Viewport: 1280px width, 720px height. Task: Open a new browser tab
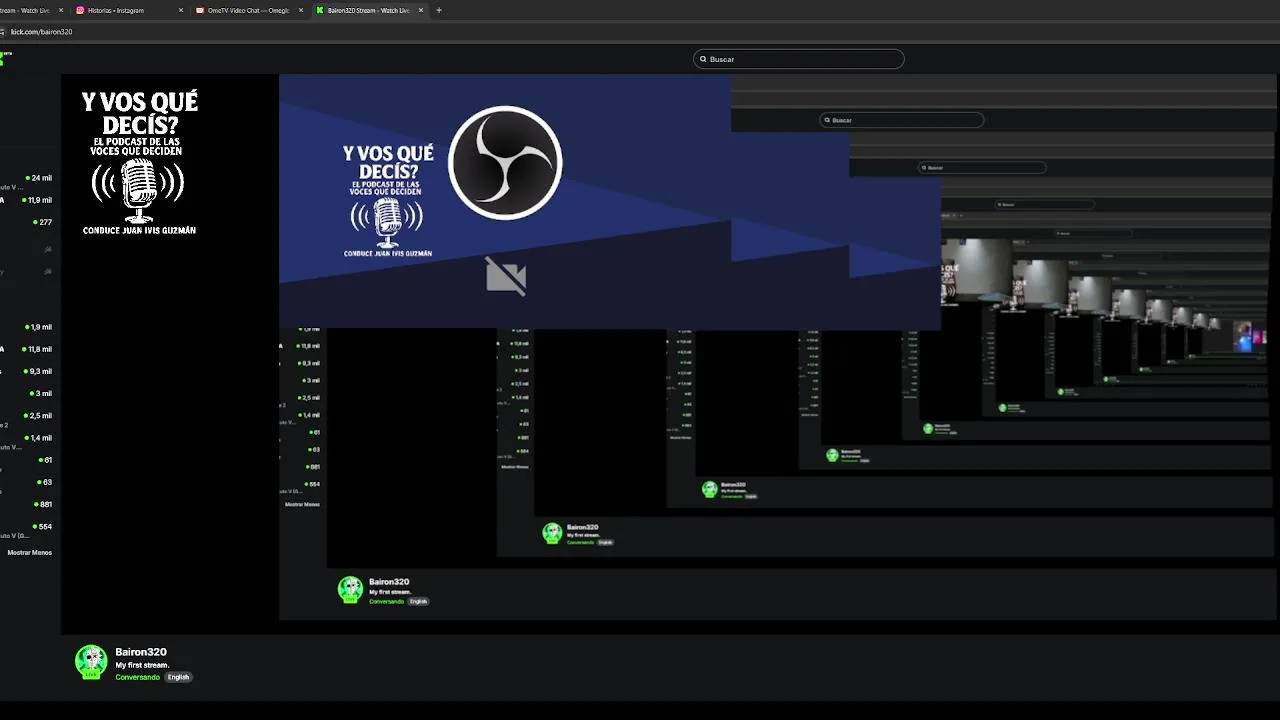(x=439, y=10)
